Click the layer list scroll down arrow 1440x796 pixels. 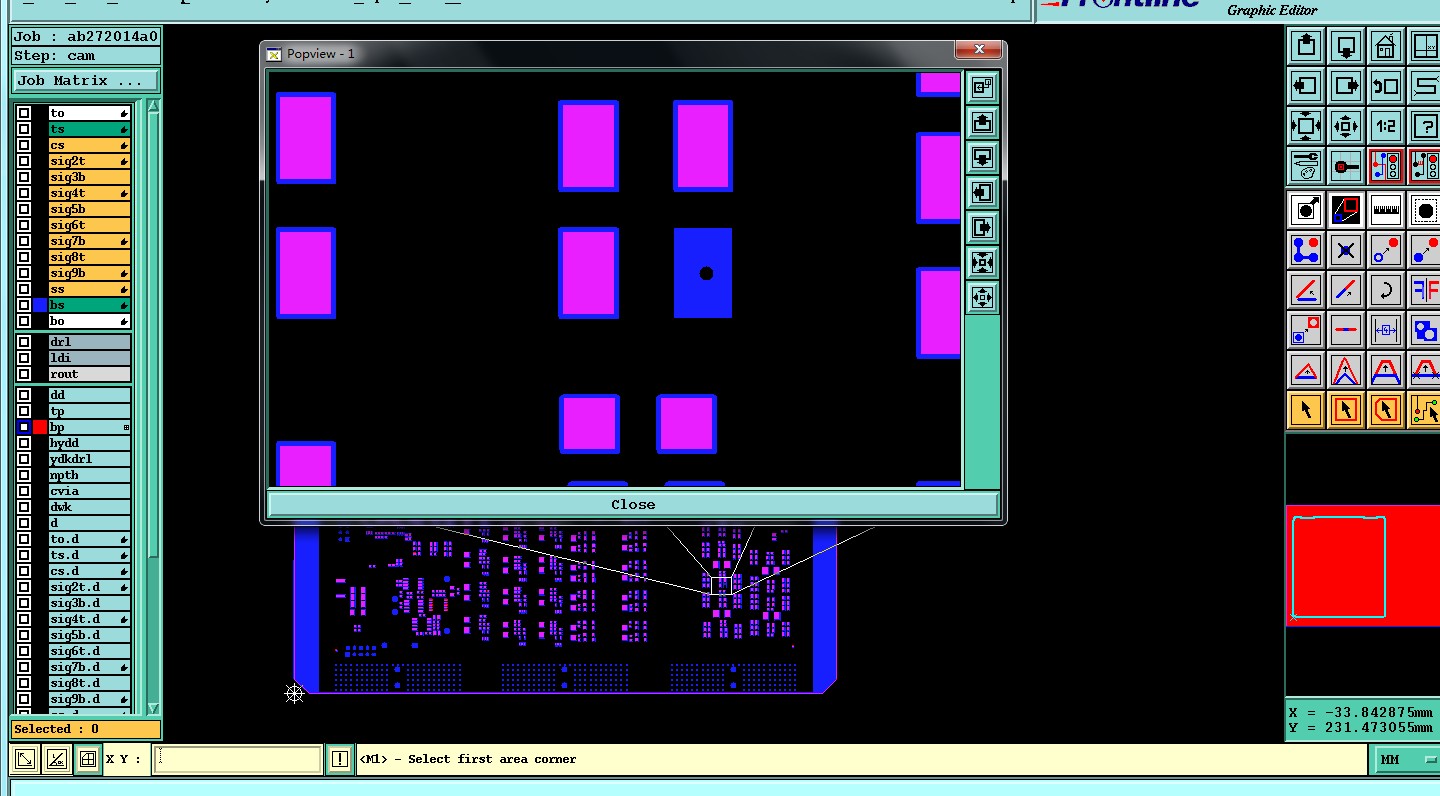click(x=153, y=707)
